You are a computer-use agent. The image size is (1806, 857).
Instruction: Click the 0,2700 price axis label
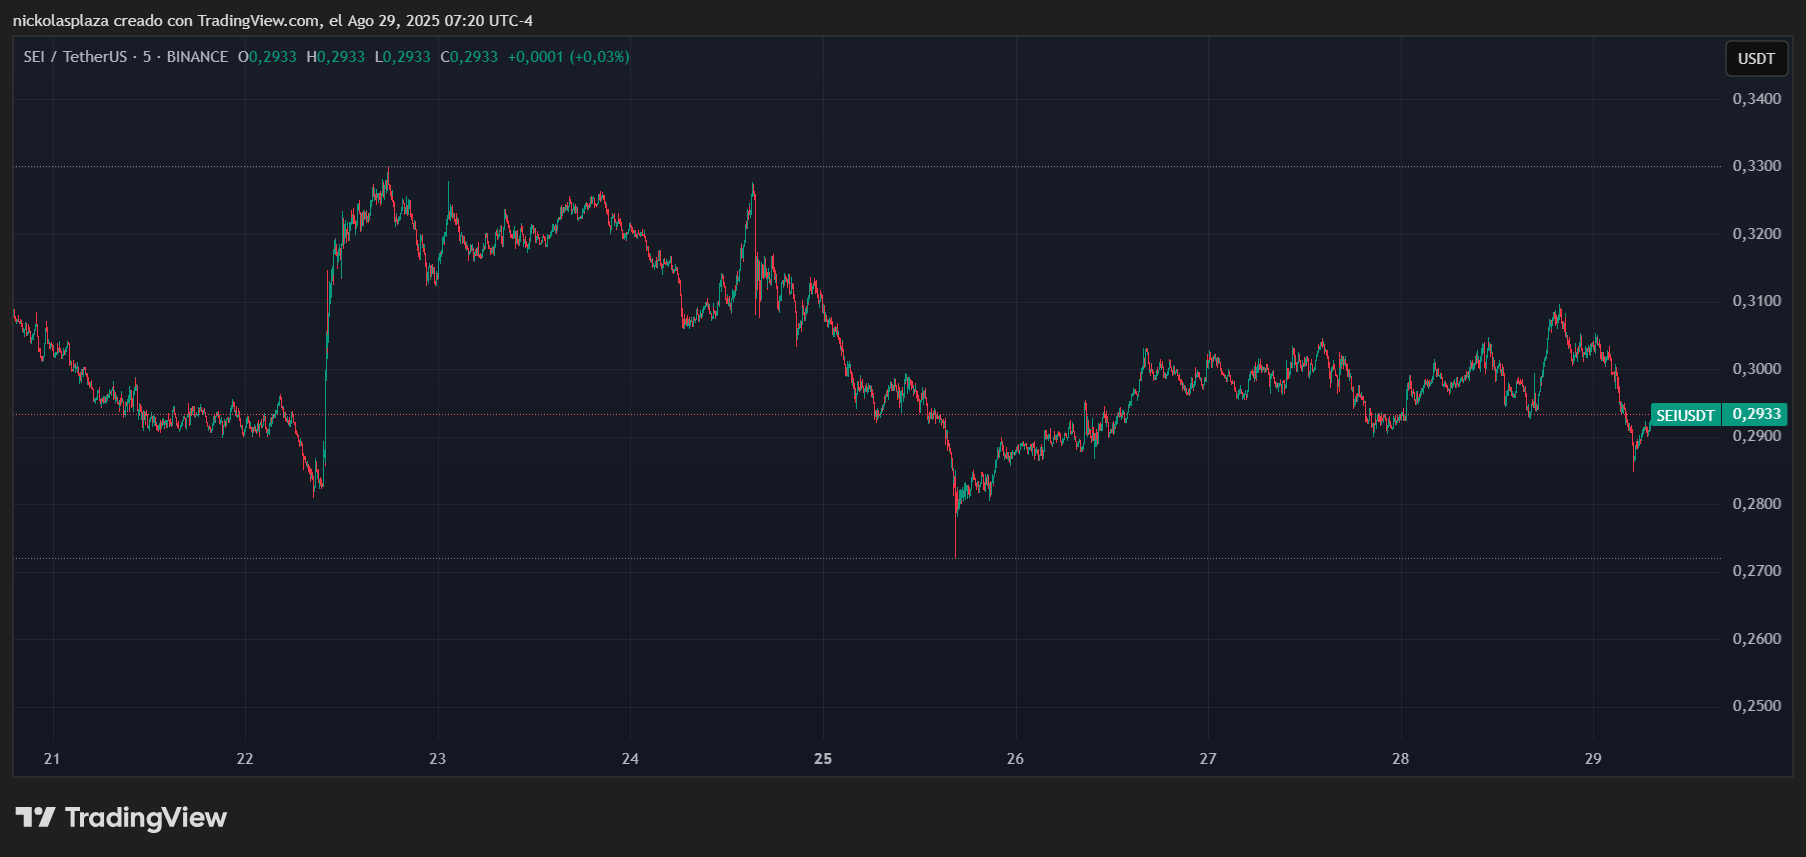(x=1756, y=571)
